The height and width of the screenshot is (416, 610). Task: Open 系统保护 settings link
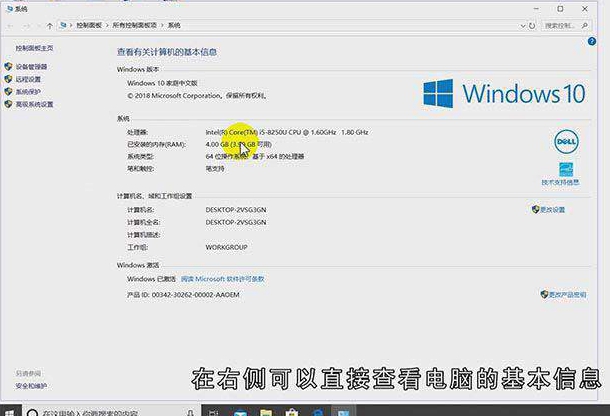click(x=28, y=92)
